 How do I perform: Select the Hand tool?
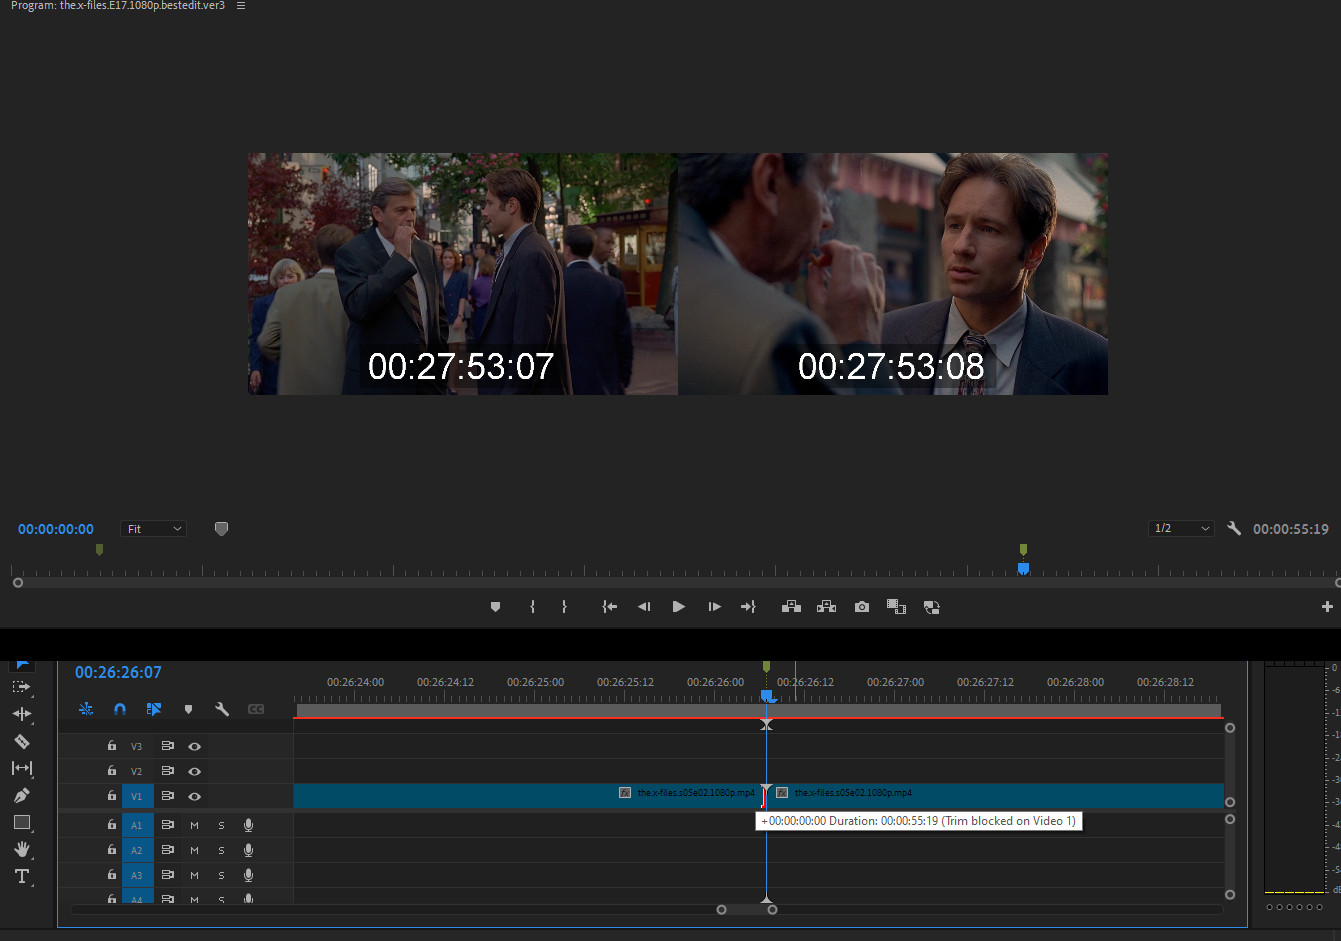tap(21, 849)
